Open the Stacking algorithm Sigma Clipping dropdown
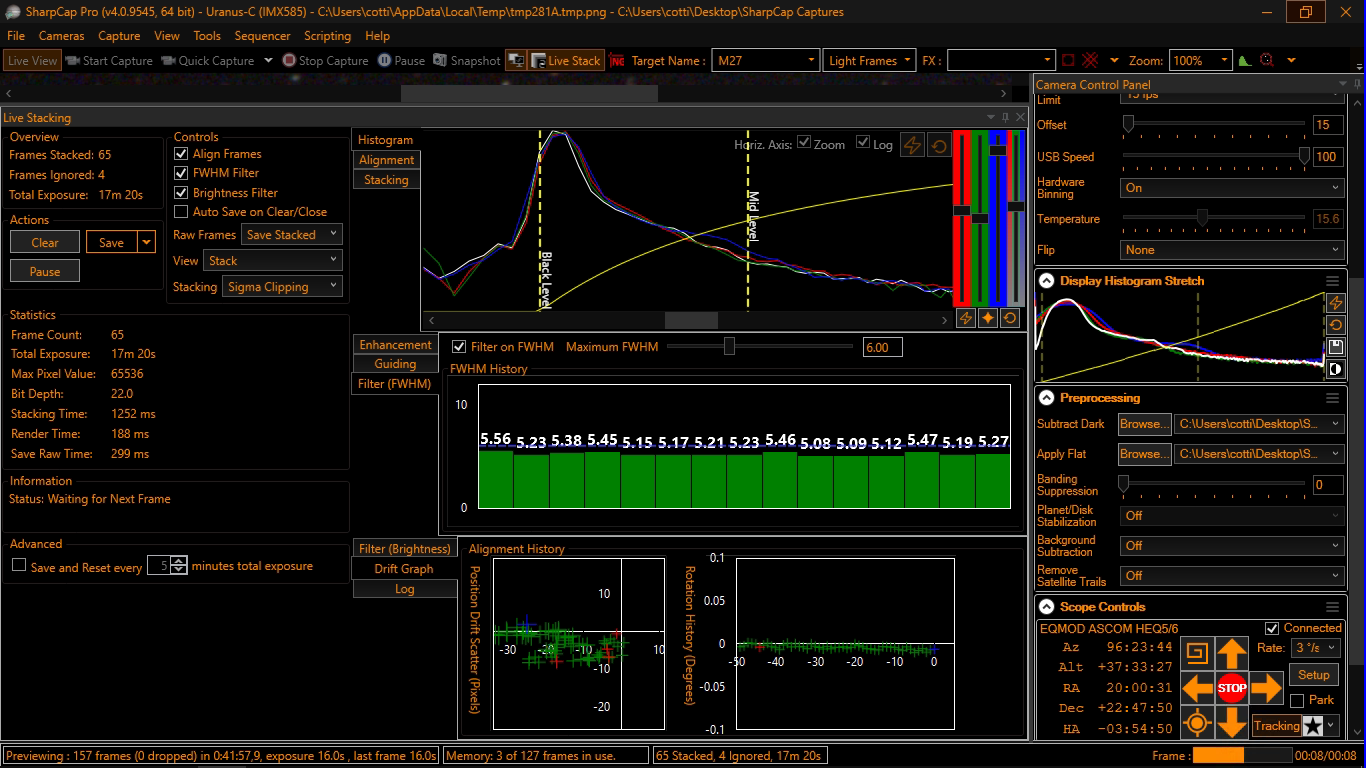 click(x=284, y=287)
